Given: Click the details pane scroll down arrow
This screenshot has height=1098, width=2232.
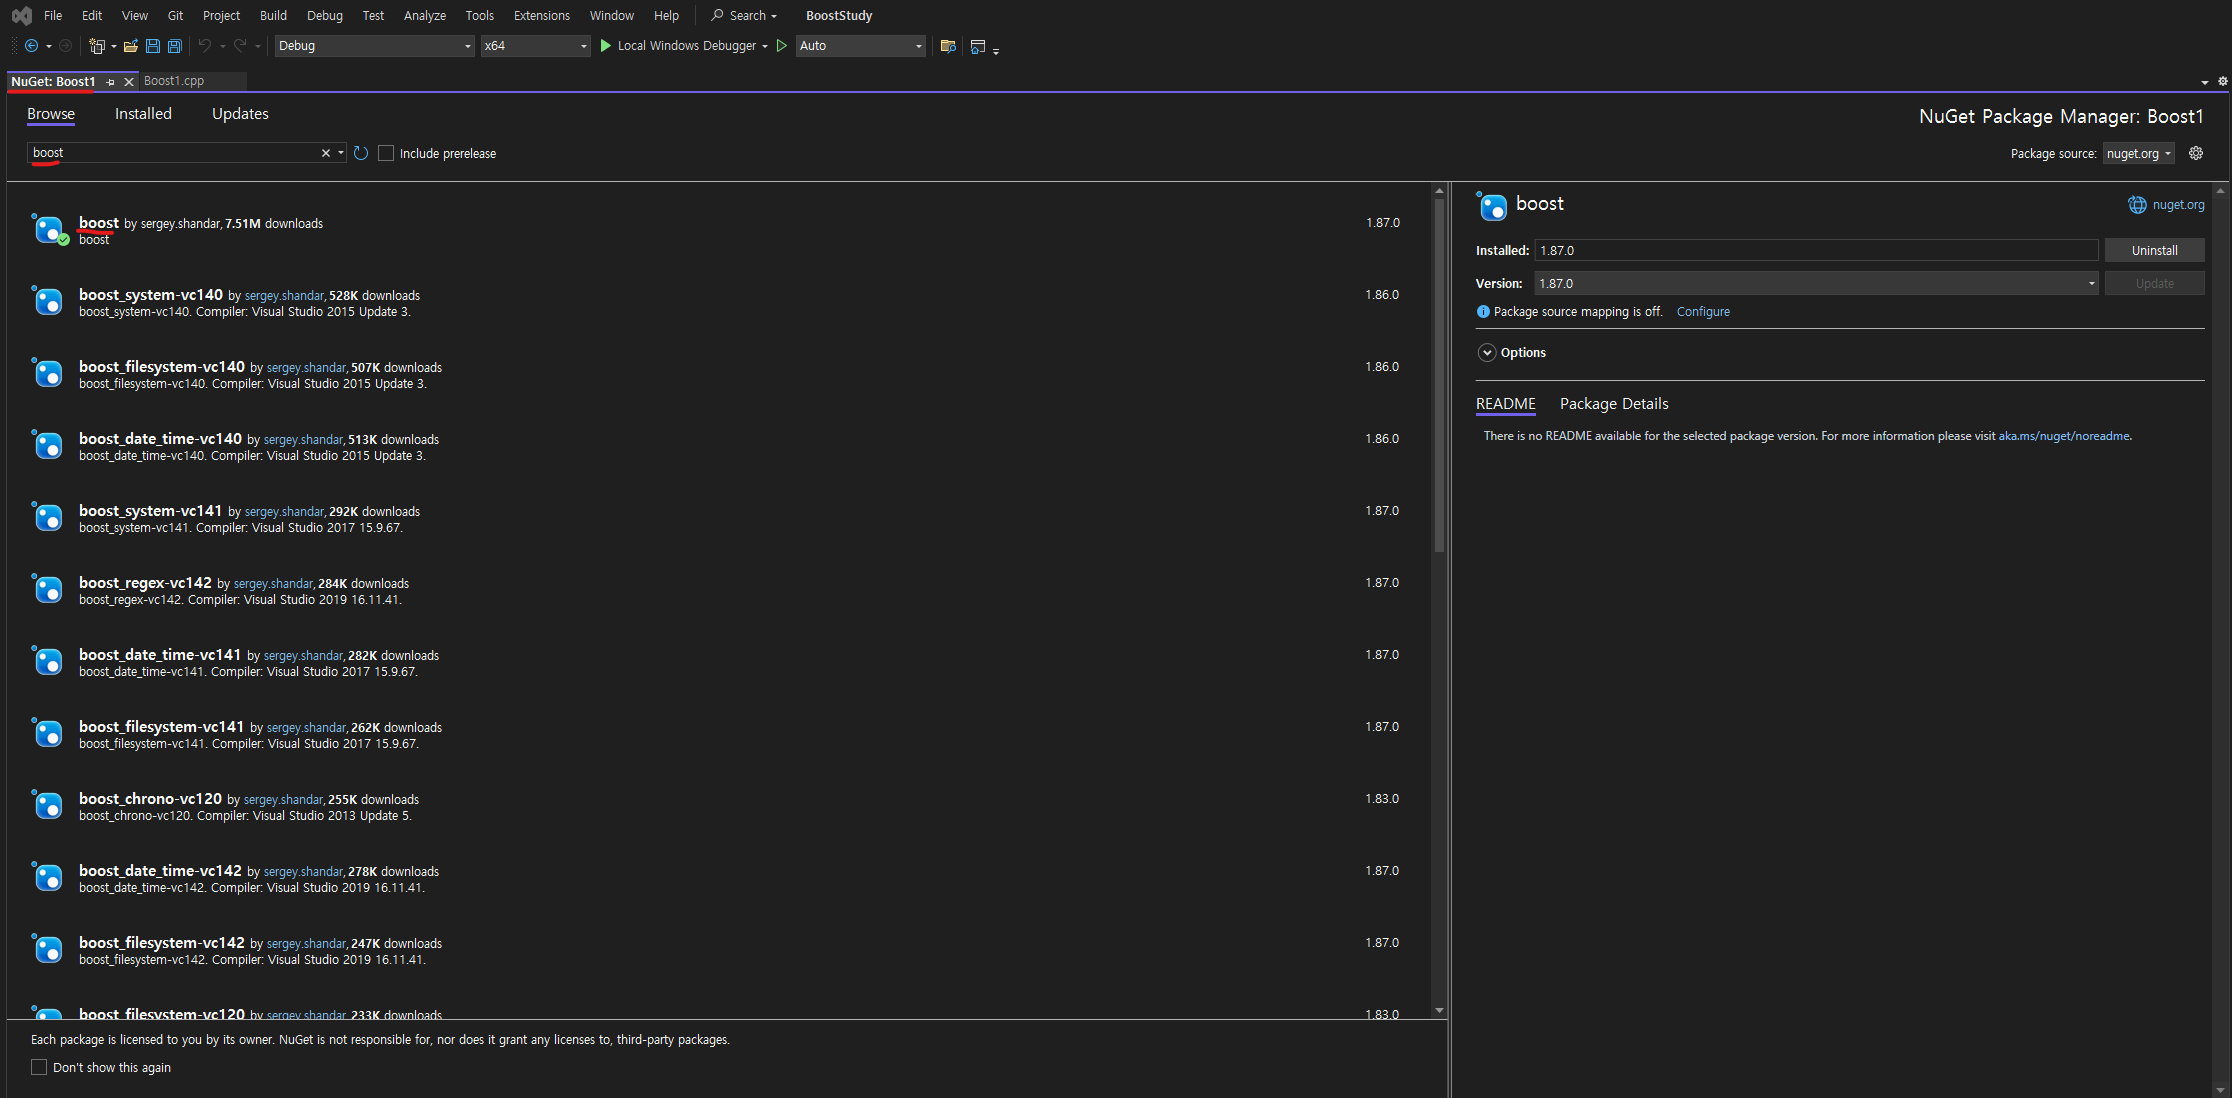Looking at the screenshot, I should point(2220,1089).
